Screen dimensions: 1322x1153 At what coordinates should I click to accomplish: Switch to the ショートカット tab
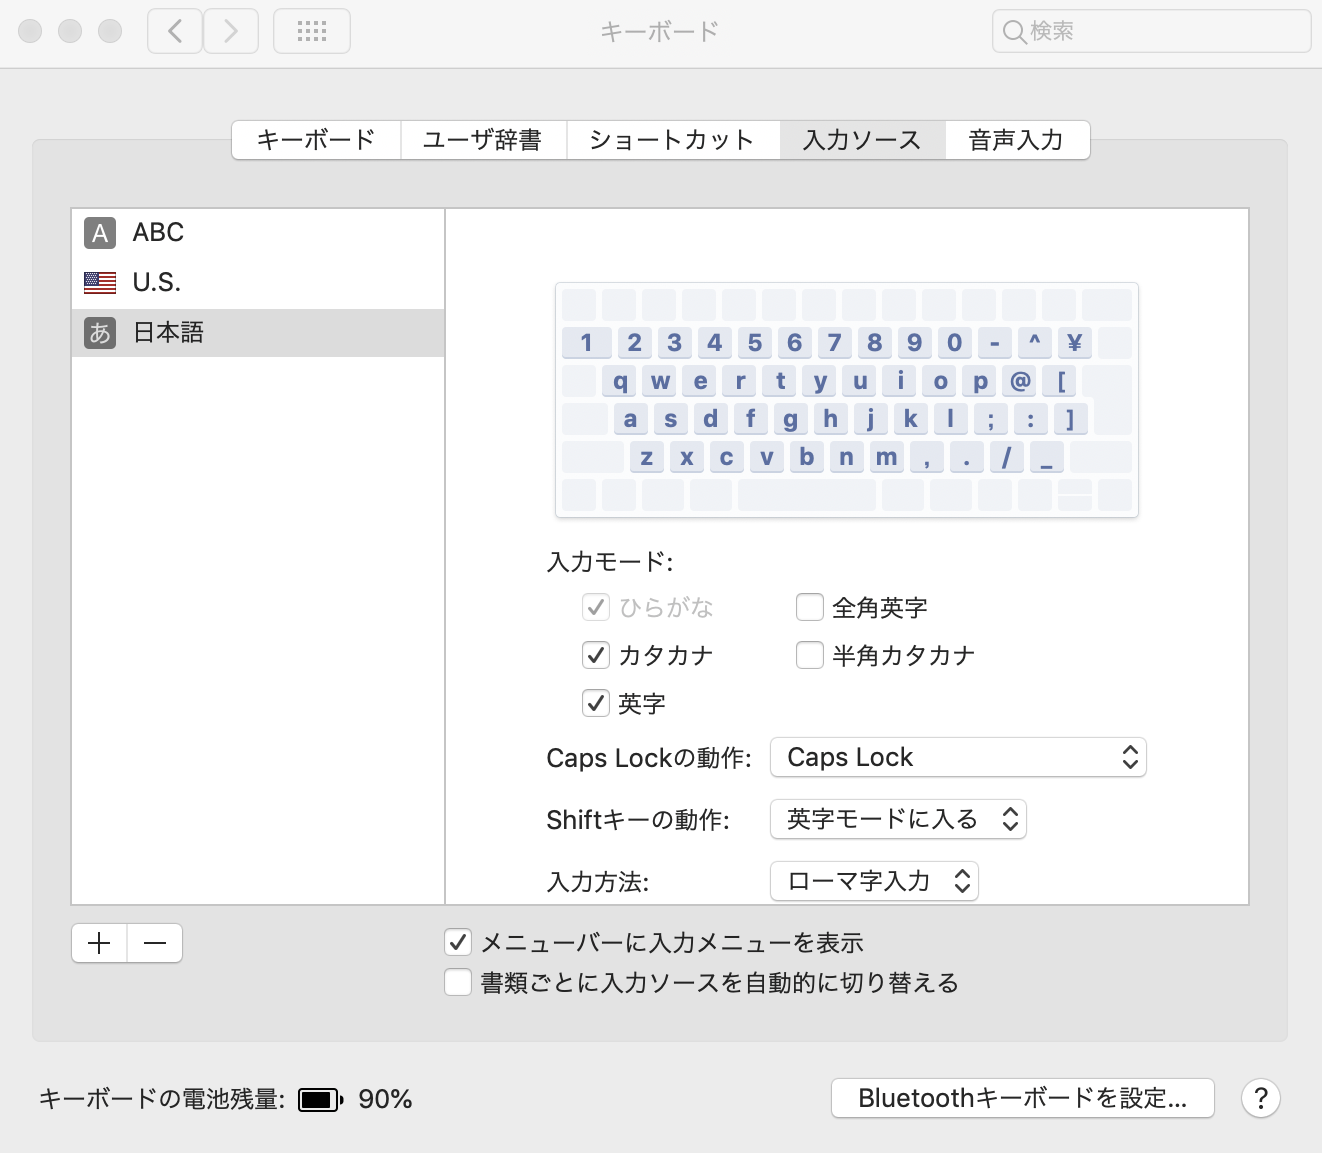tap(672, 140)
